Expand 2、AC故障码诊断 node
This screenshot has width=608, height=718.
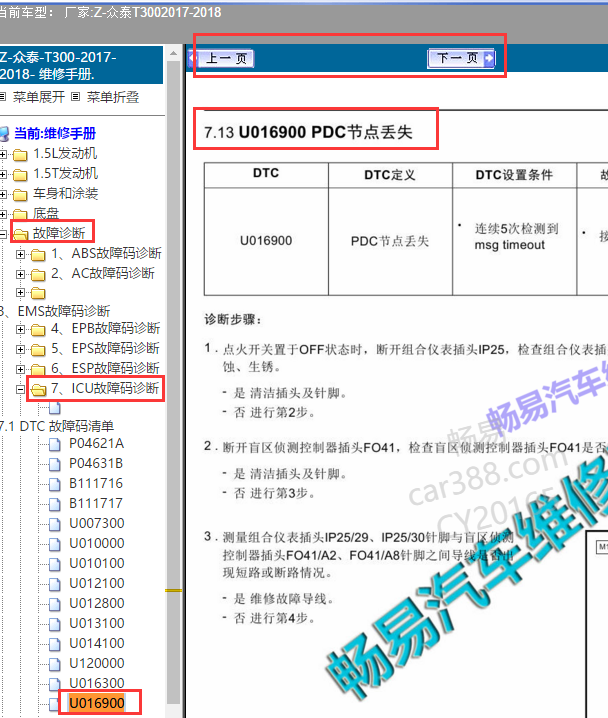pos(20,274)
